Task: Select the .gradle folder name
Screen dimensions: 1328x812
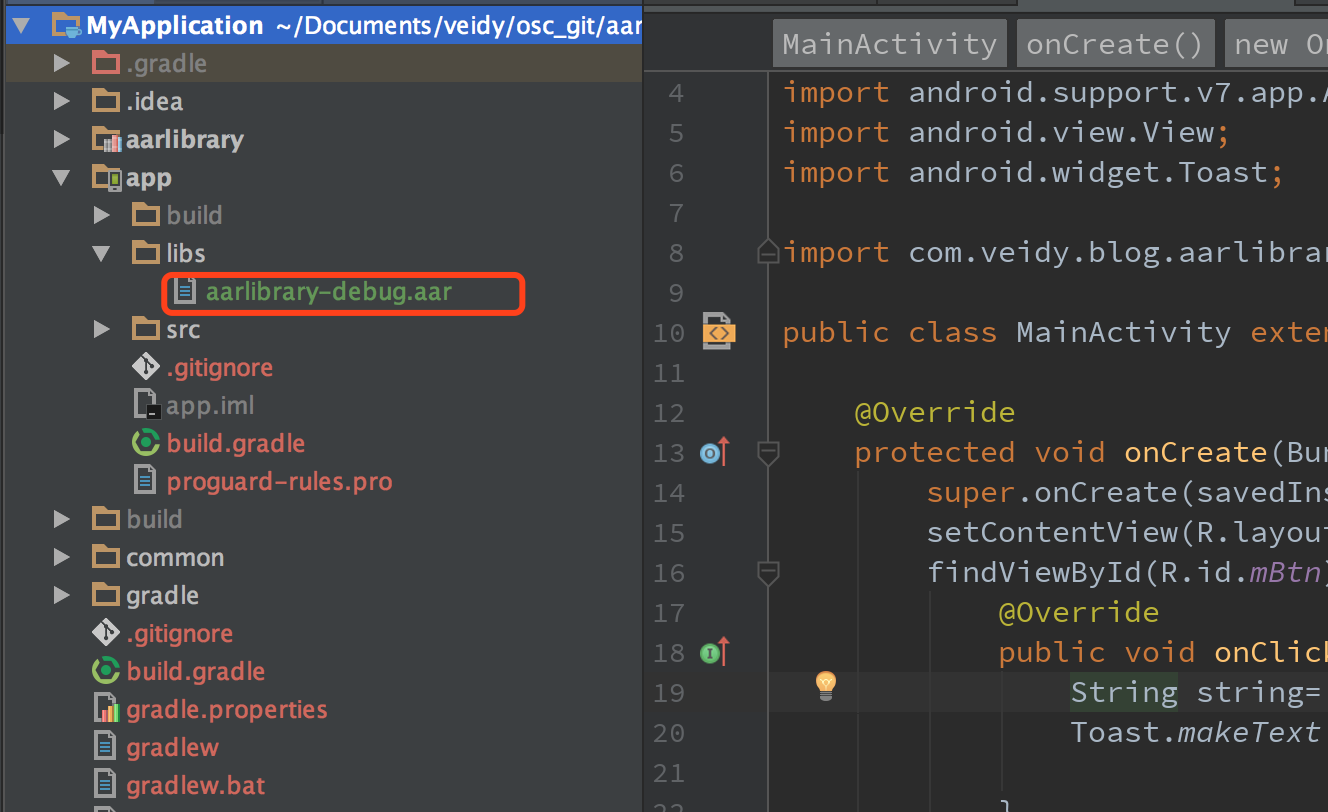Action: coord(166,64)
